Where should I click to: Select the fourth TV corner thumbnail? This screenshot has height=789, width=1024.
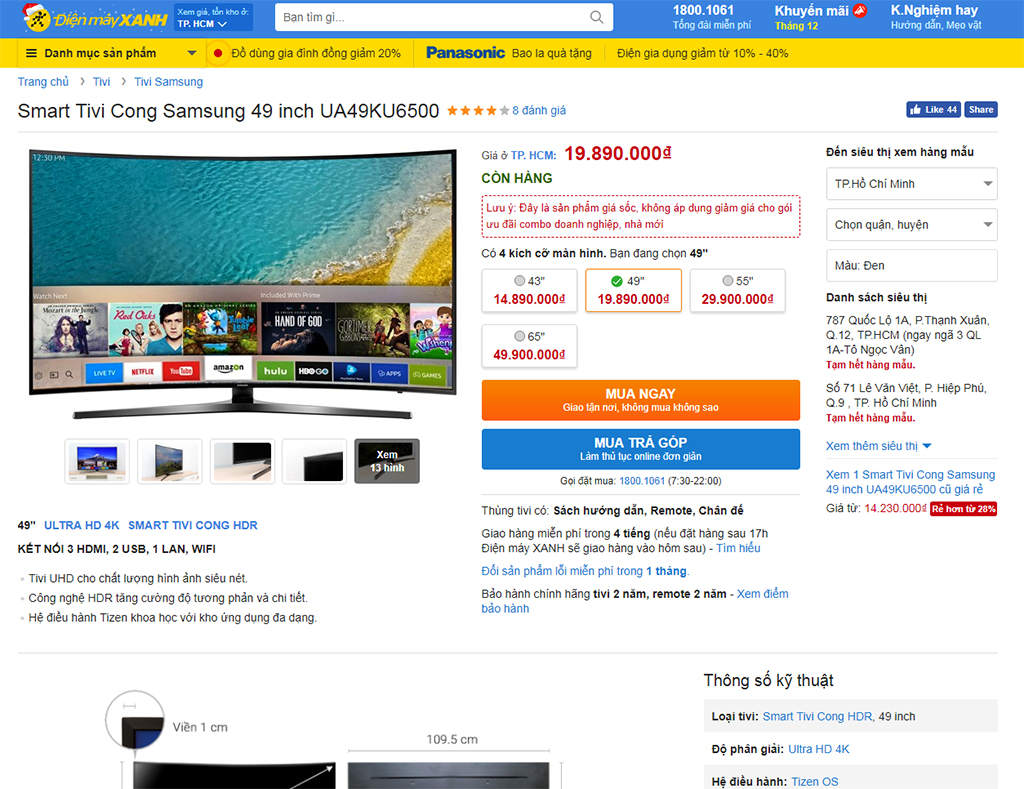[315, 461]
